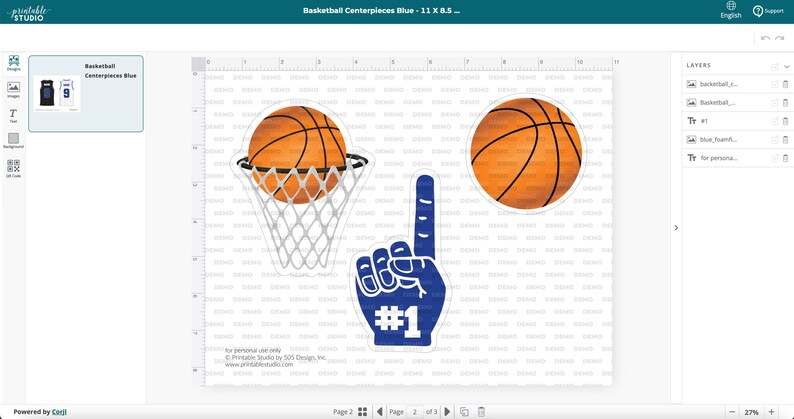Lock the blue_foamfi... layer
794x419 pixels.
(x=775, y=139)
